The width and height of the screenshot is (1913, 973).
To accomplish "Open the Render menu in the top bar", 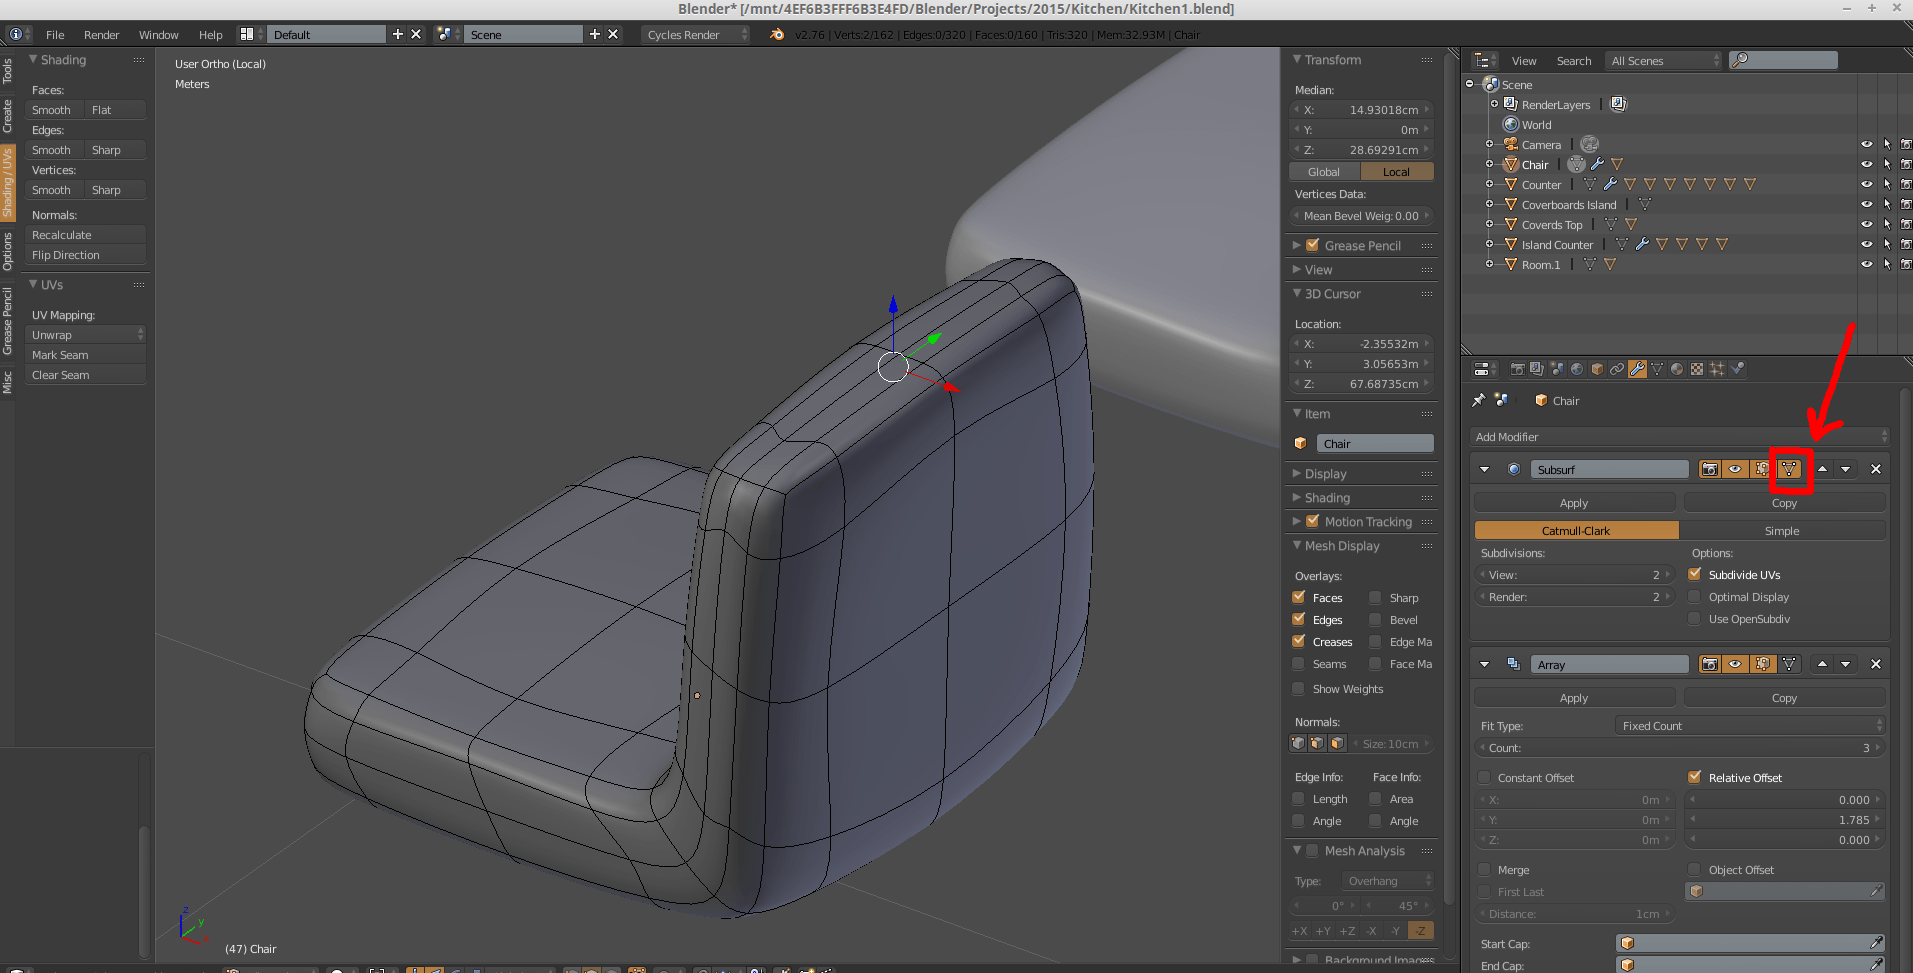I will pos(101,34).
